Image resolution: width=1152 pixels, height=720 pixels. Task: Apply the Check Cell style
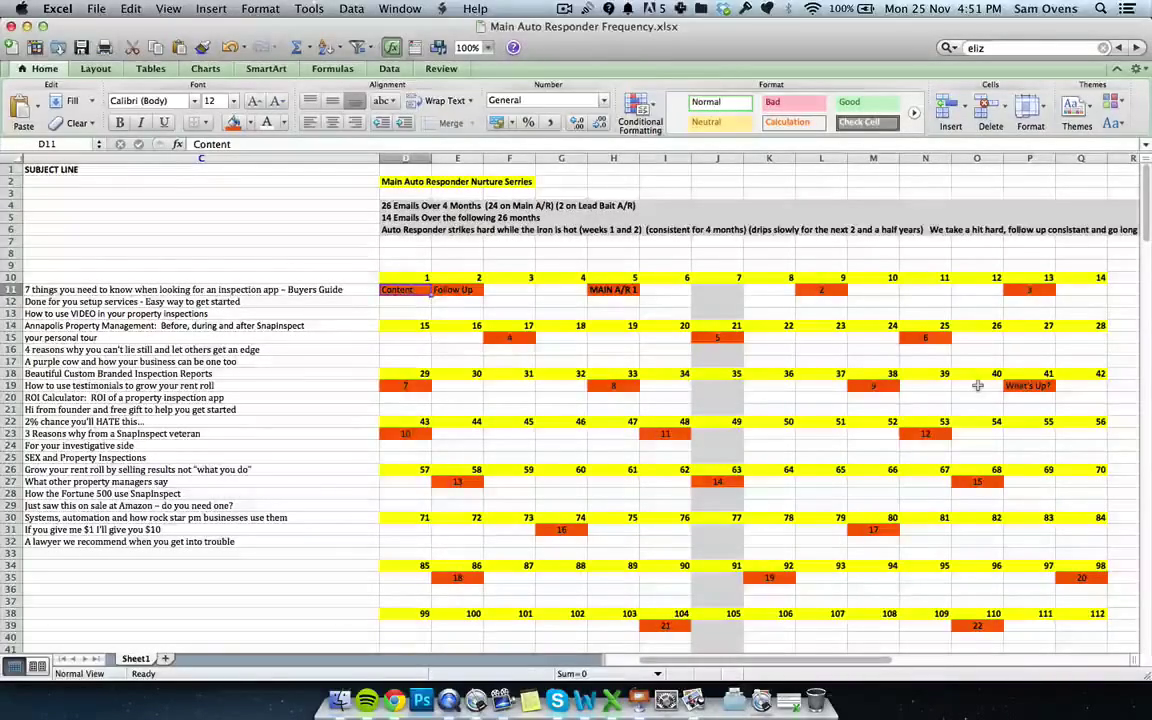click(867, 122)
